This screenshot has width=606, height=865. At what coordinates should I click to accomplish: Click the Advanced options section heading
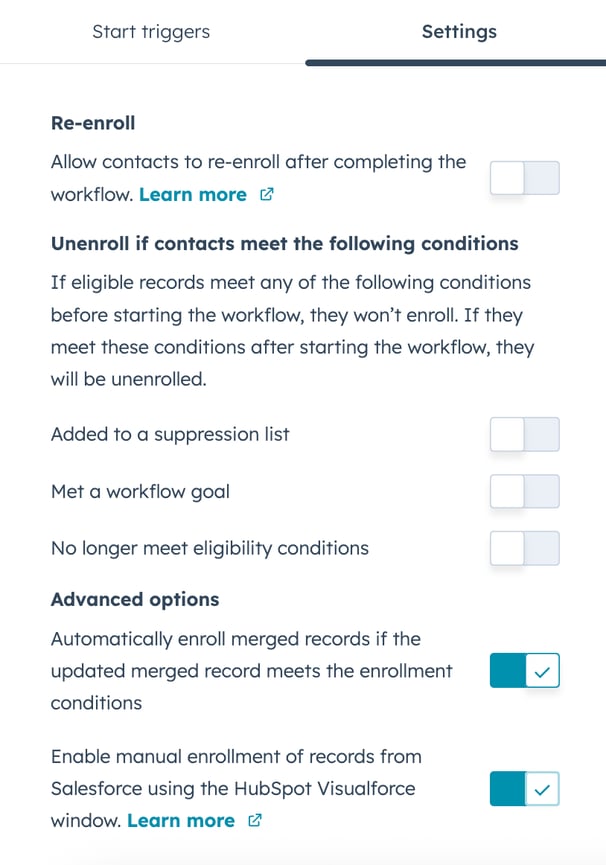135,599
